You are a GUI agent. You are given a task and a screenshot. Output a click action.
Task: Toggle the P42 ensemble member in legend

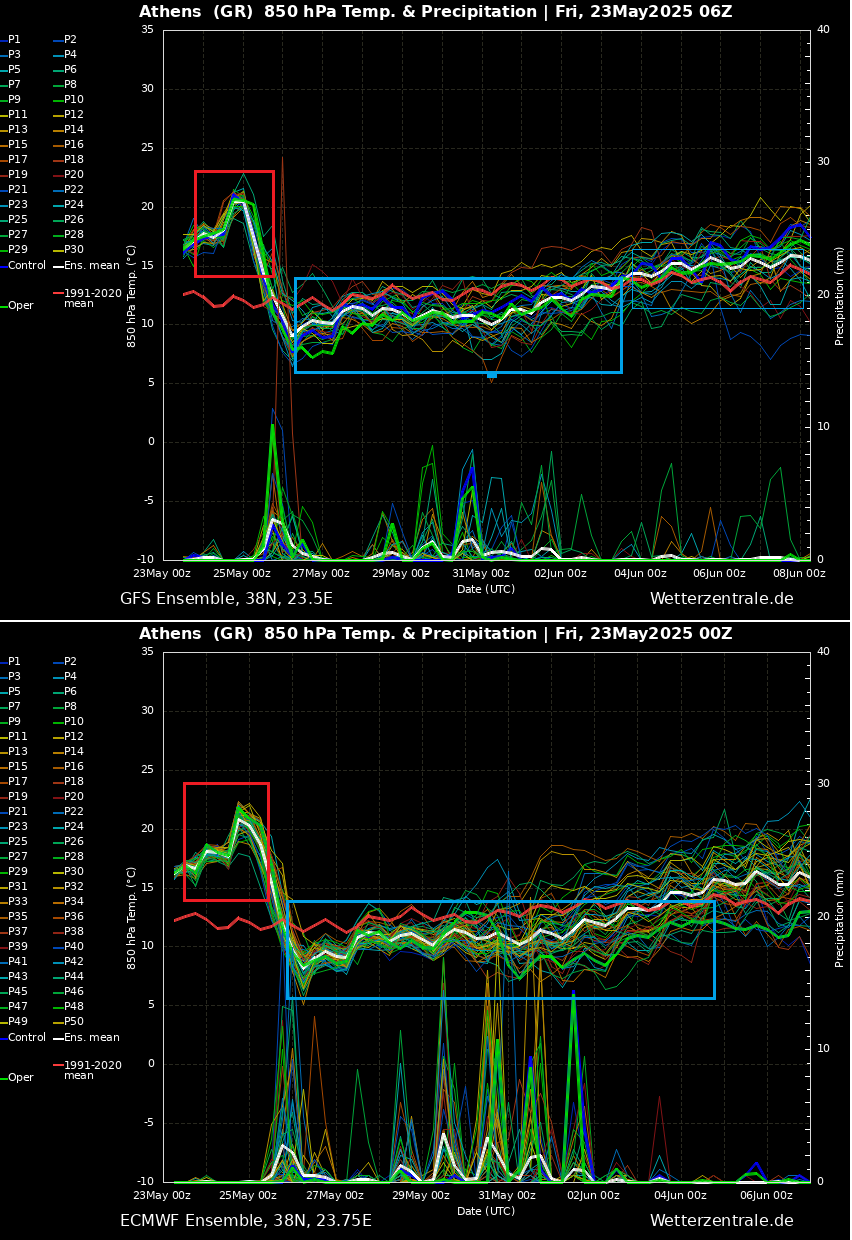click(74, 961)
